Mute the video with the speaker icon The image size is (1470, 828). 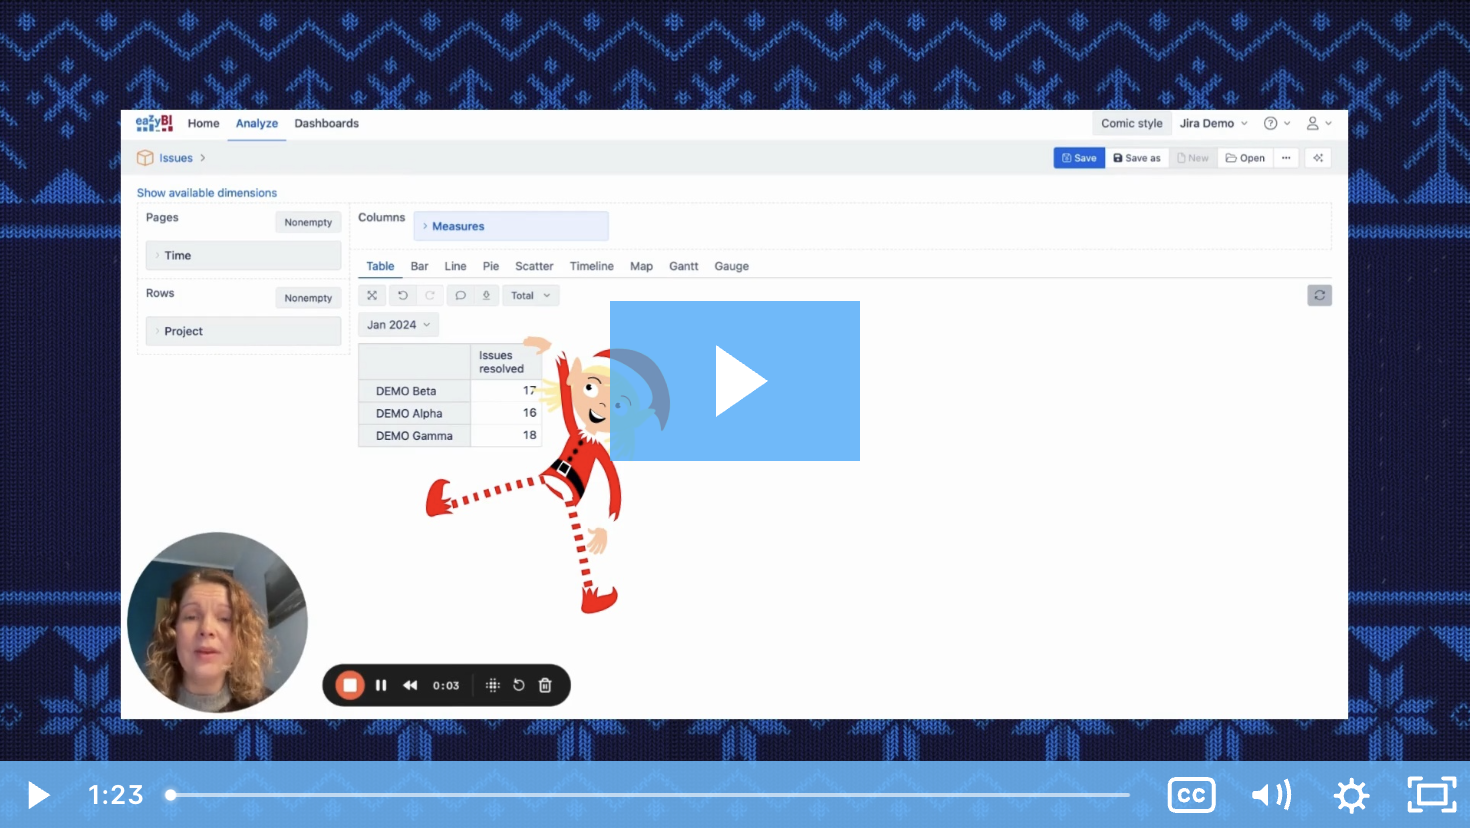[x=1271, y=795]
